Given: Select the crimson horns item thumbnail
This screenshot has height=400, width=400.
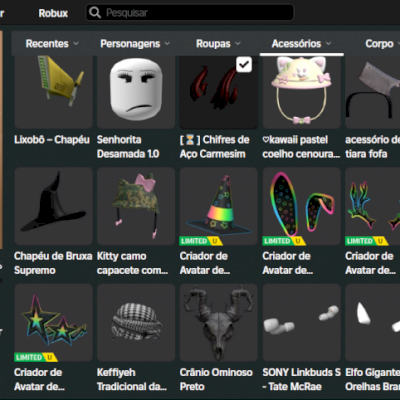Looking at the screenshot, I should tap(219, 92).
